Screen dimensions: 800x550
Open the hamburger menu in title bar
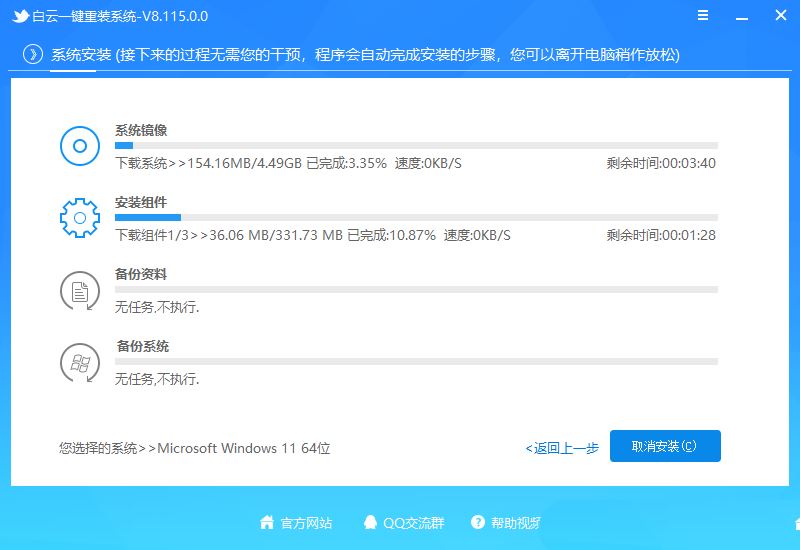pos(703,15)
